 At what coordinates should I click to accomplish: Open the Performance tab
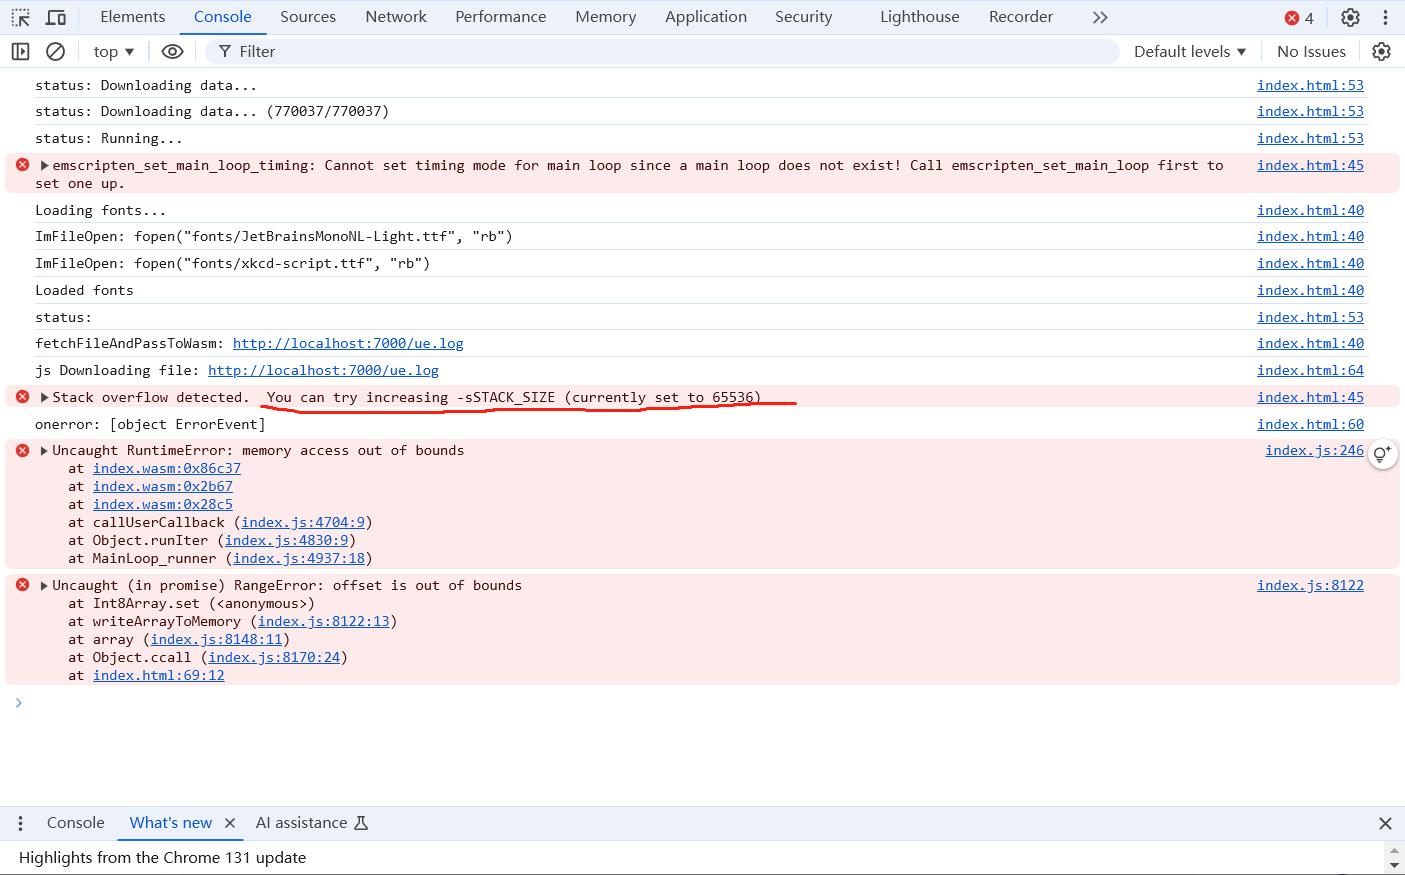(500, 17)
